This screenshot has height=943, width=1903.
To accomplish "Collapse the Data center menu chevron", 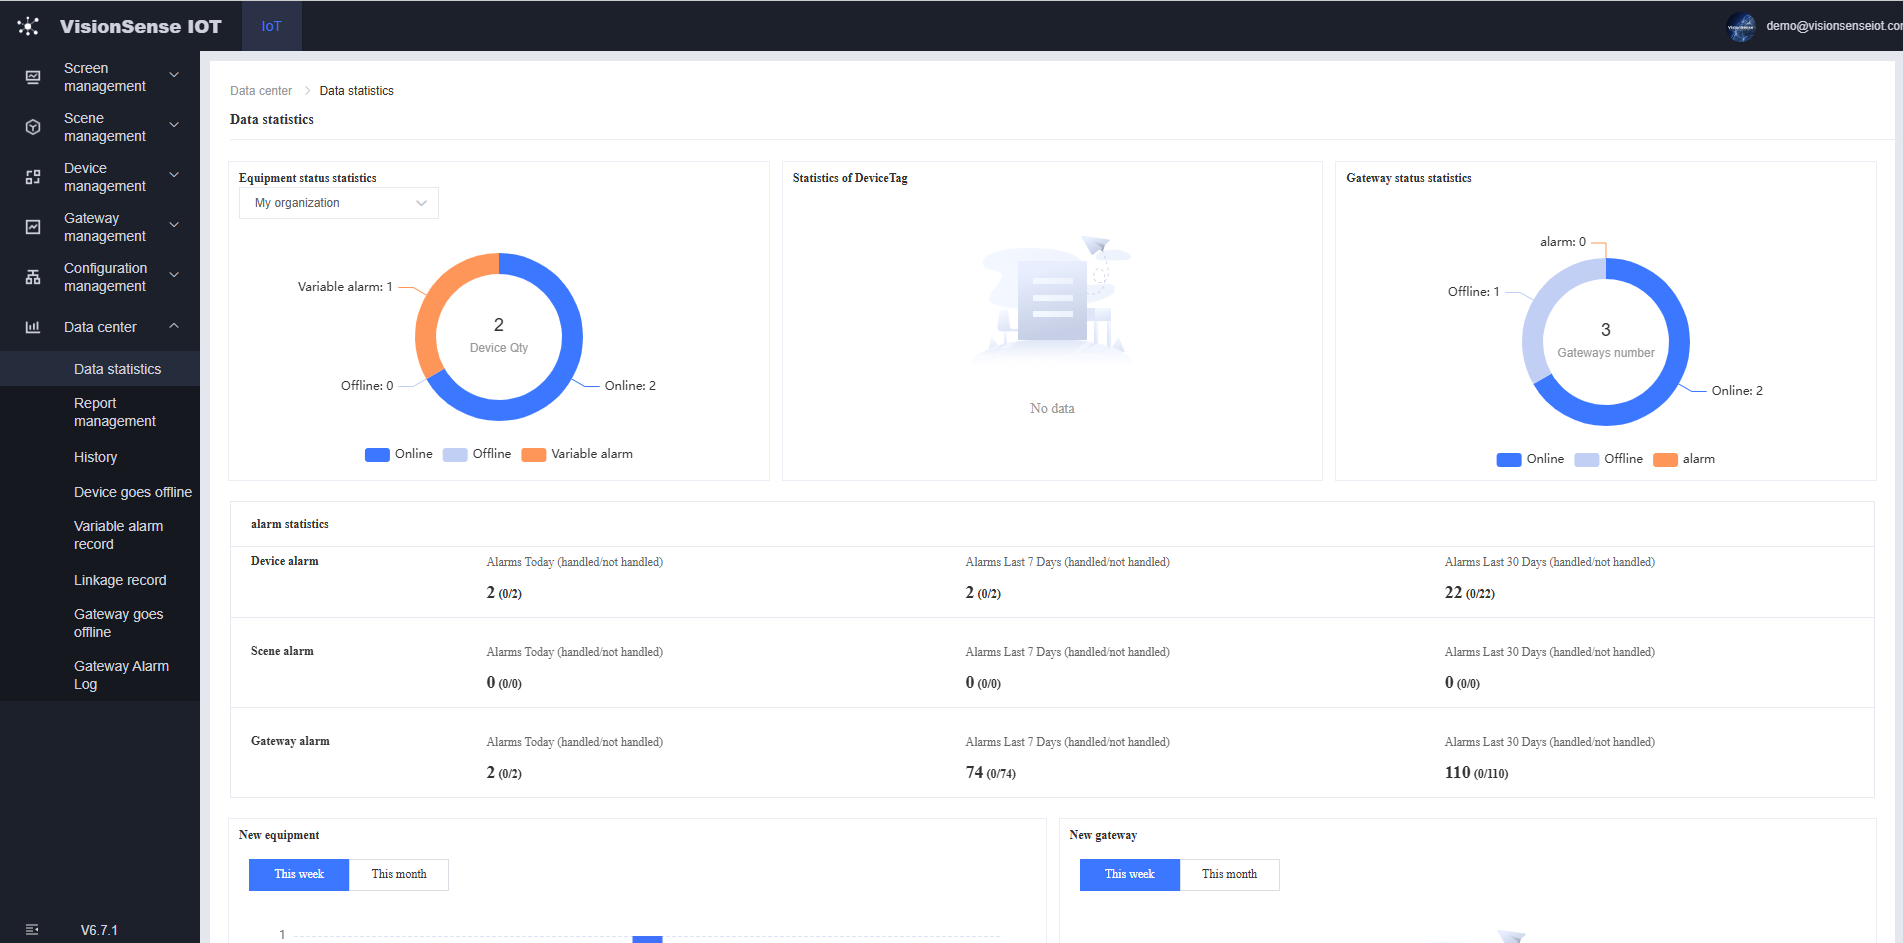I will (174, 326).
